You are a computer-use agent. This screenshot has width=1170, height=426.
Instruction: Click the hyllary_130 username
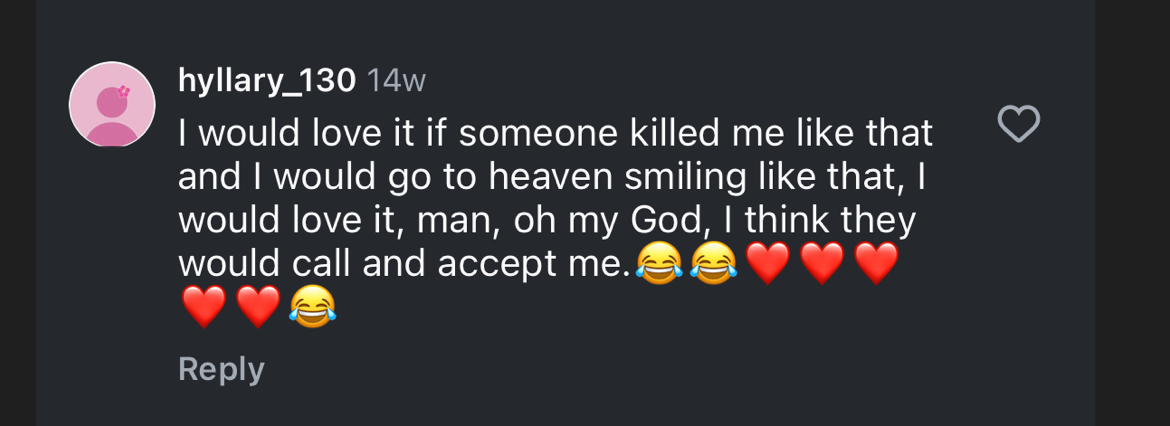(x=266, y=81)
